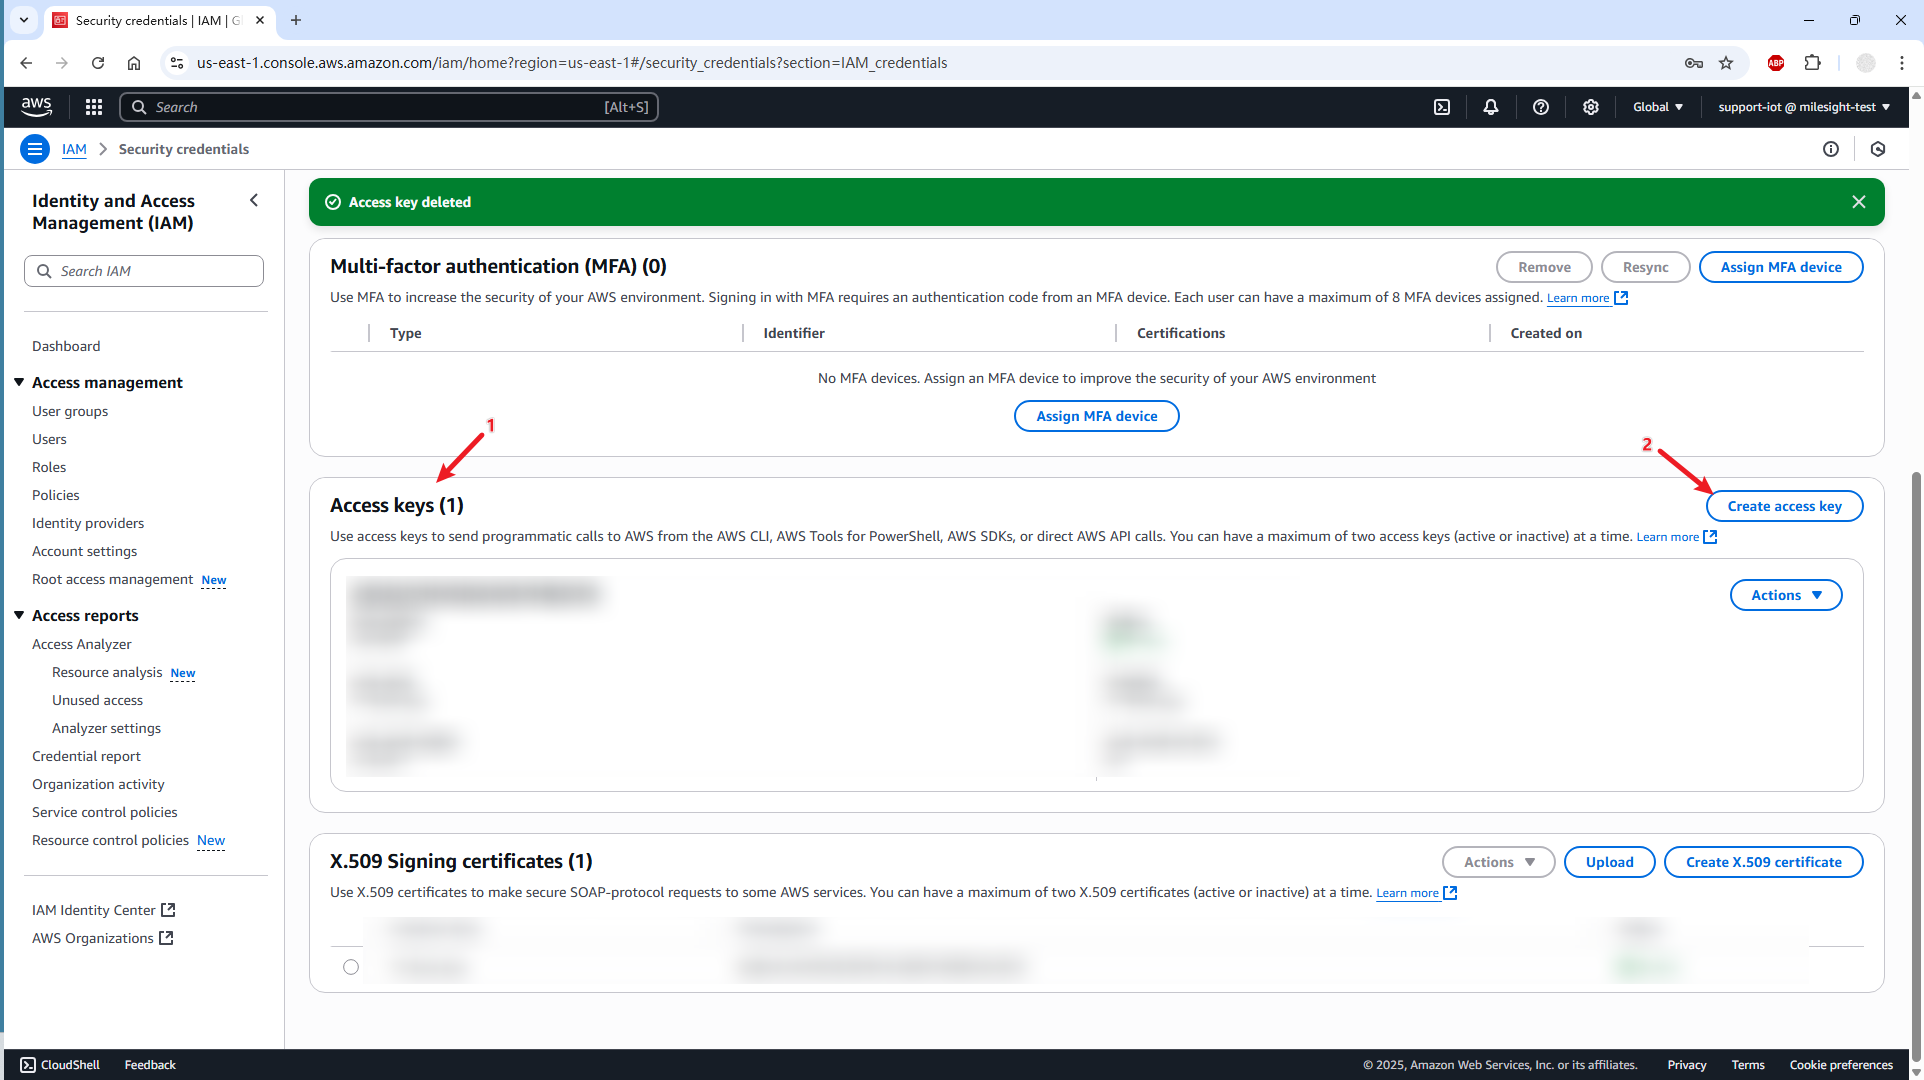Open the access key Actions dropdown
Image resolution: width=1924 pixels, height=1080 pixels.
(x=1786, y=595)
